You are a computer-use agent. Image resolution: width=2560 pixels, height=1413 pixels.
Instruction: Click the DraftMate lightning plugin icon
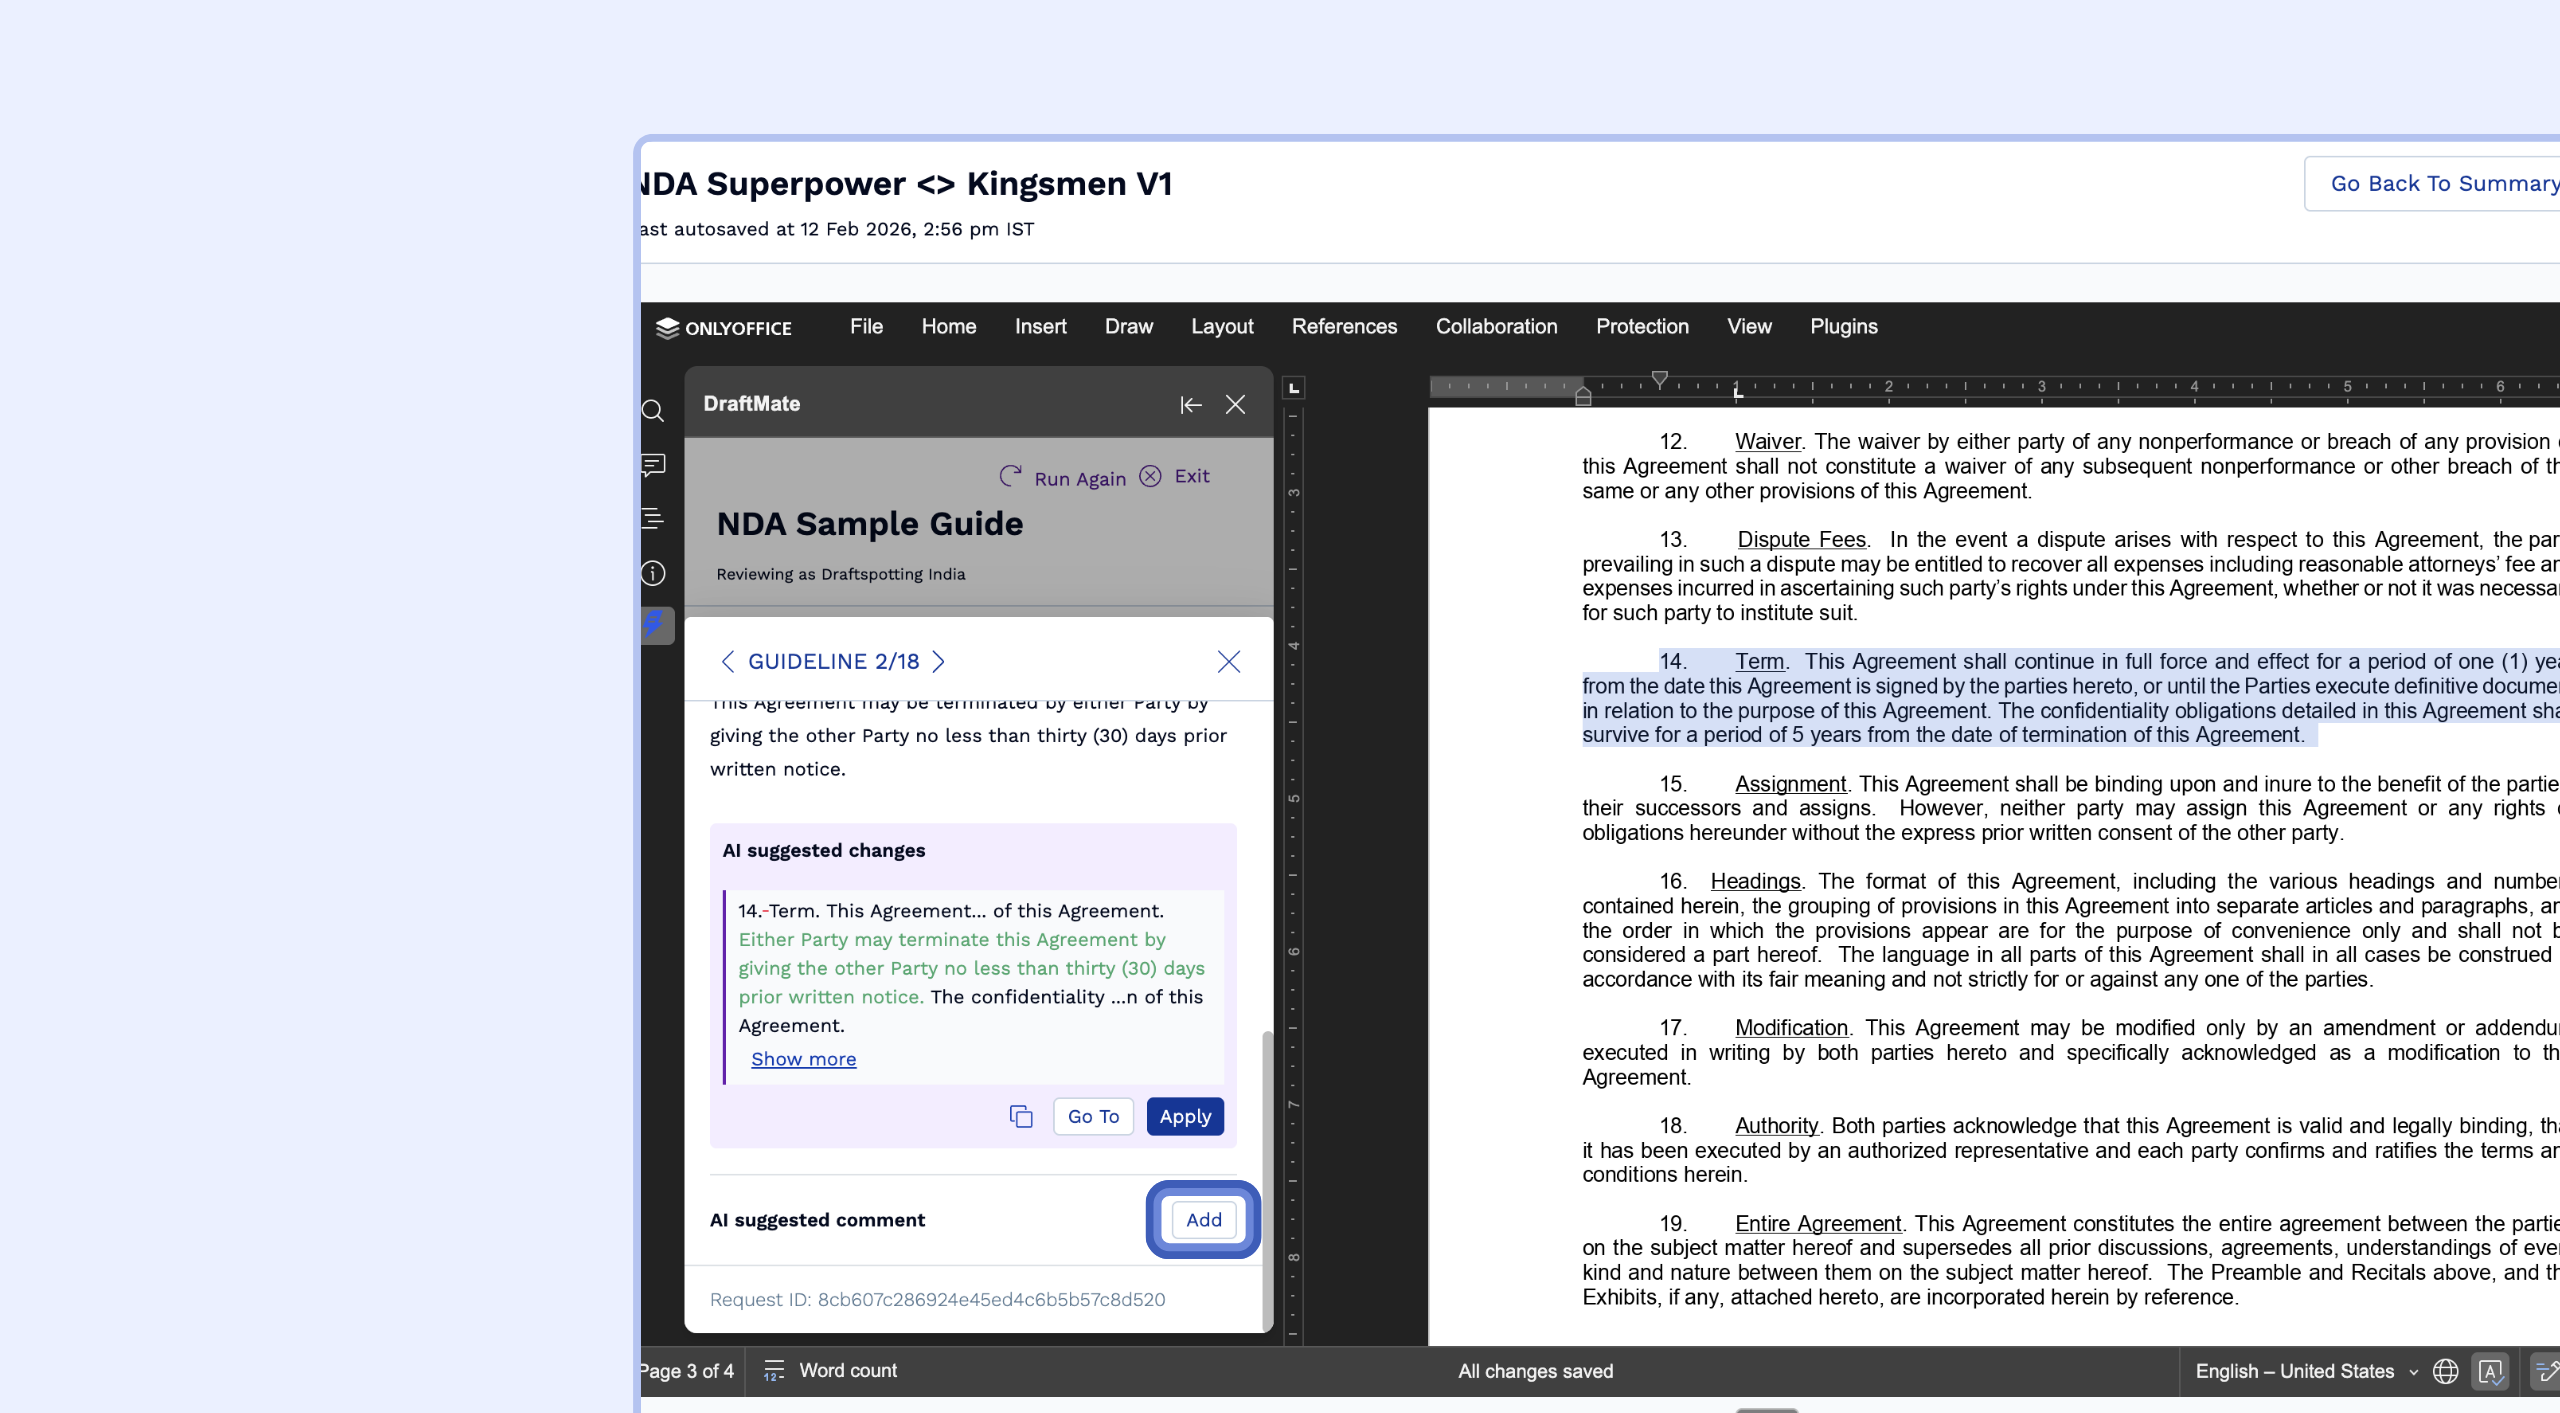[653, 625]
